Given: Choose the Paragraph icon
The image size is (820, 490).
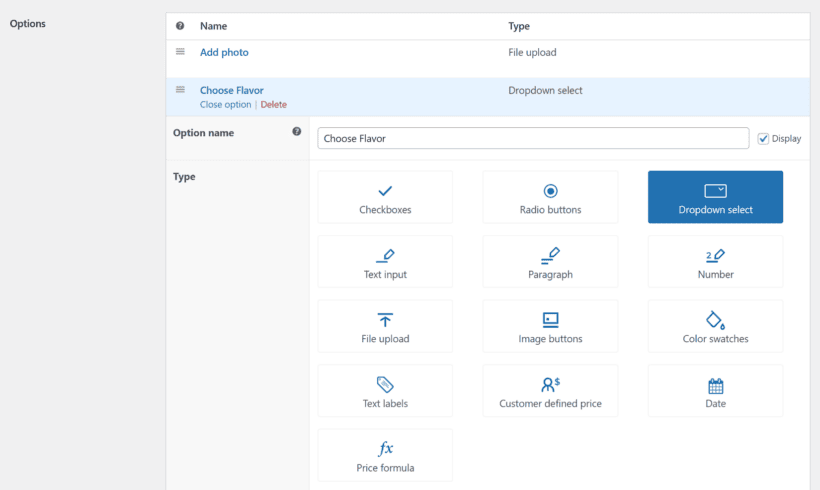Looking at the screenshot, I should pyautogui.click(x=550, y=256).
